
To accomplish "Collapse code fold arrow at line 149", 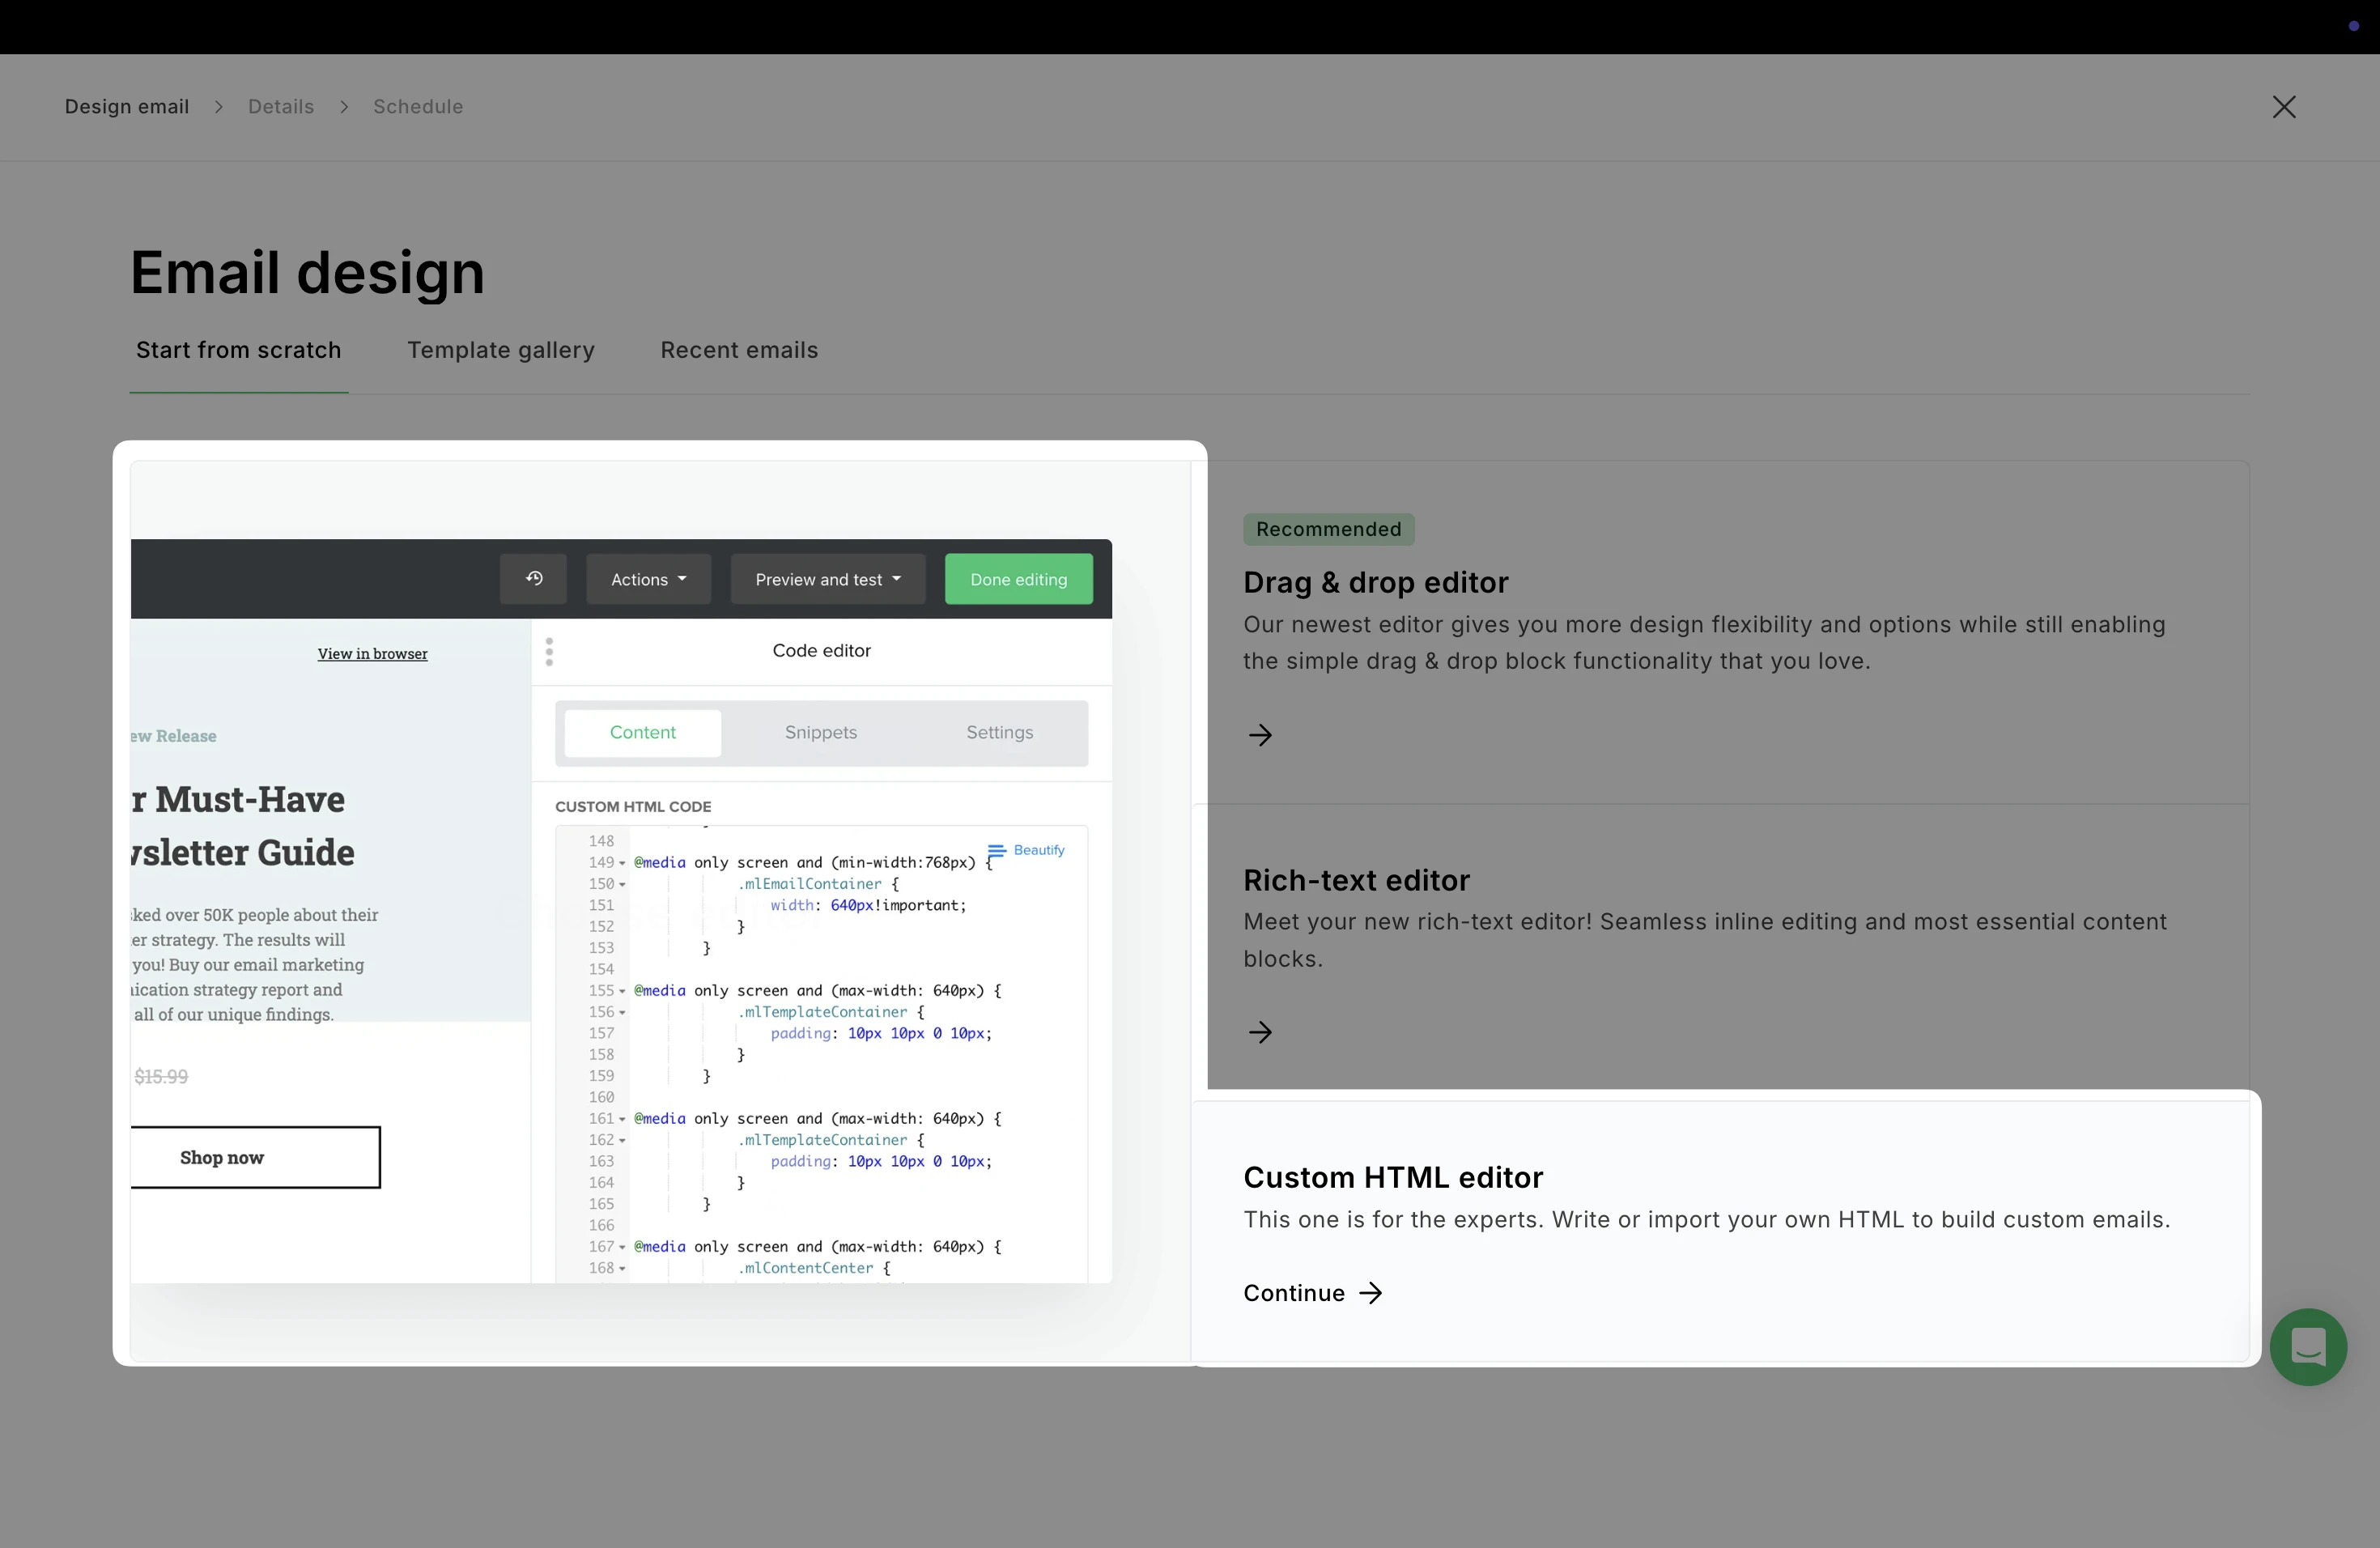I will click(x=622, y=863).
